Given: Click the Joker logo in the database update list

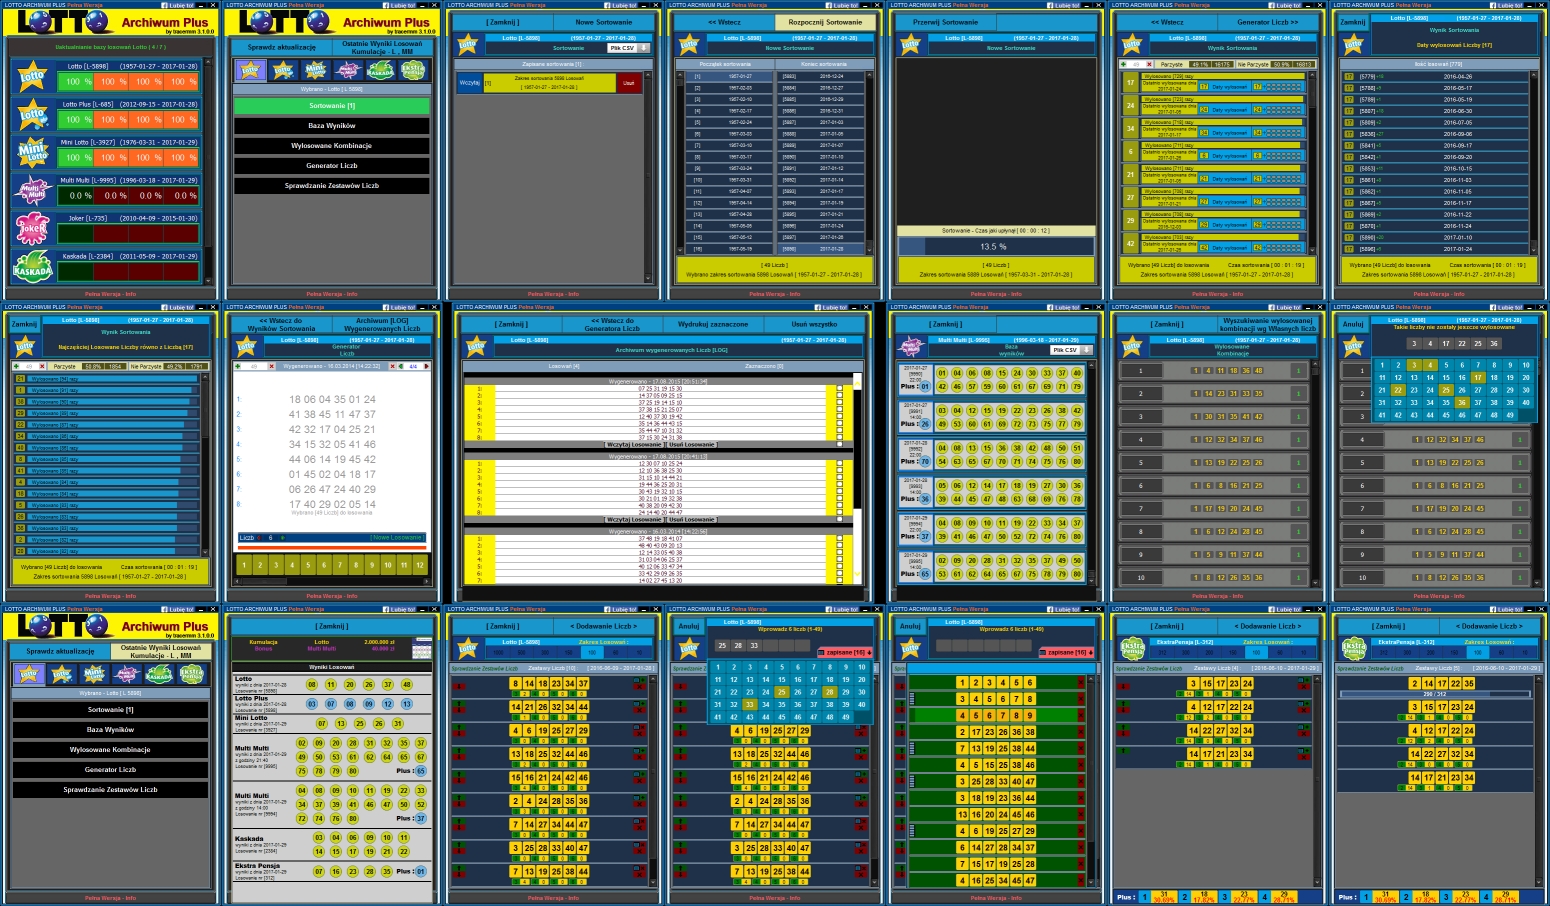Looking at the screenshot, I should 32,229.
